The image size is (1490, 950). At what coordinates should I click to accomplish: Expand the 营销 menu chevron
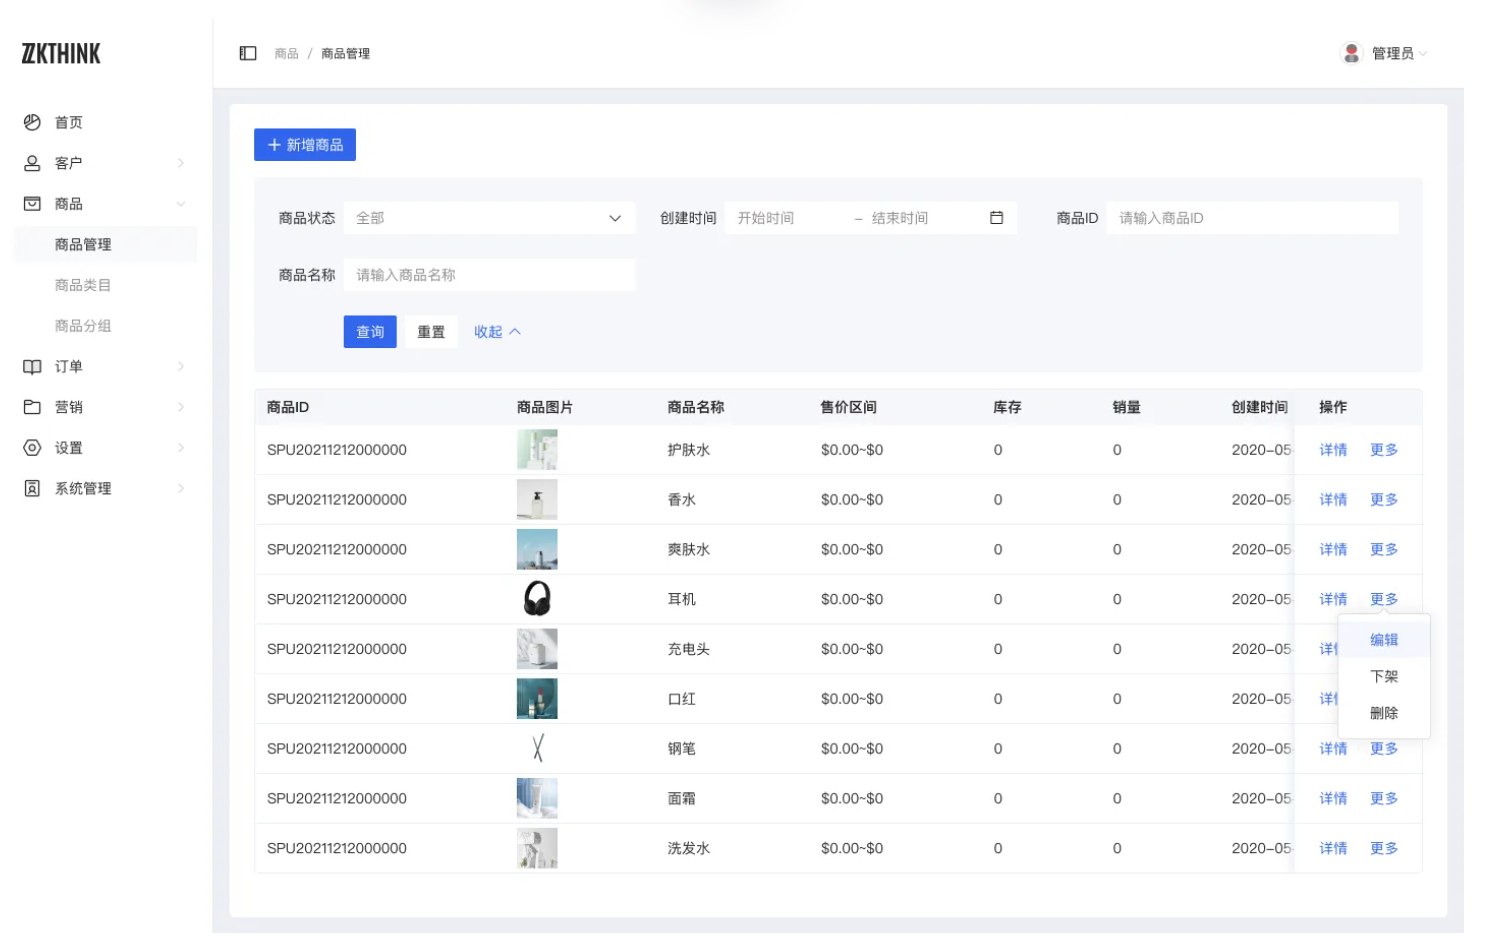[x=181, y=407]
